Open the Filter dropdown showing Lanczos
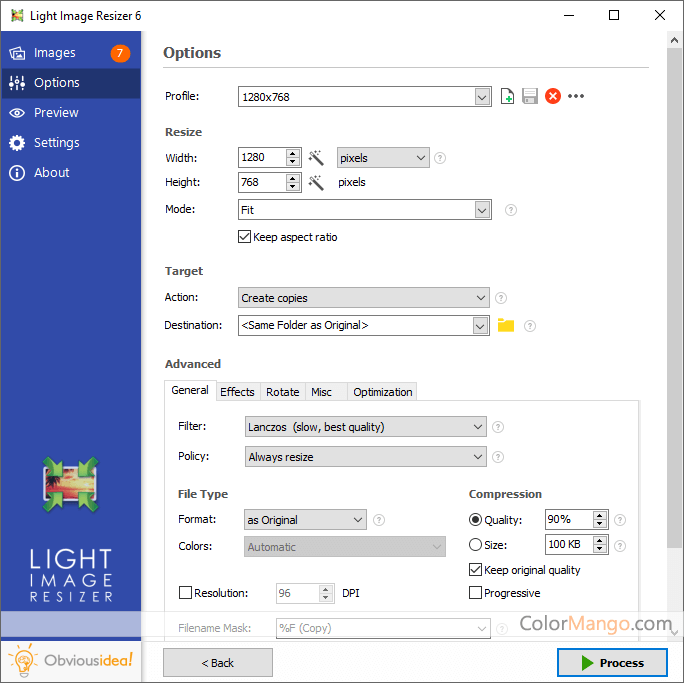684x683 pixels. (x=366, y=427)
